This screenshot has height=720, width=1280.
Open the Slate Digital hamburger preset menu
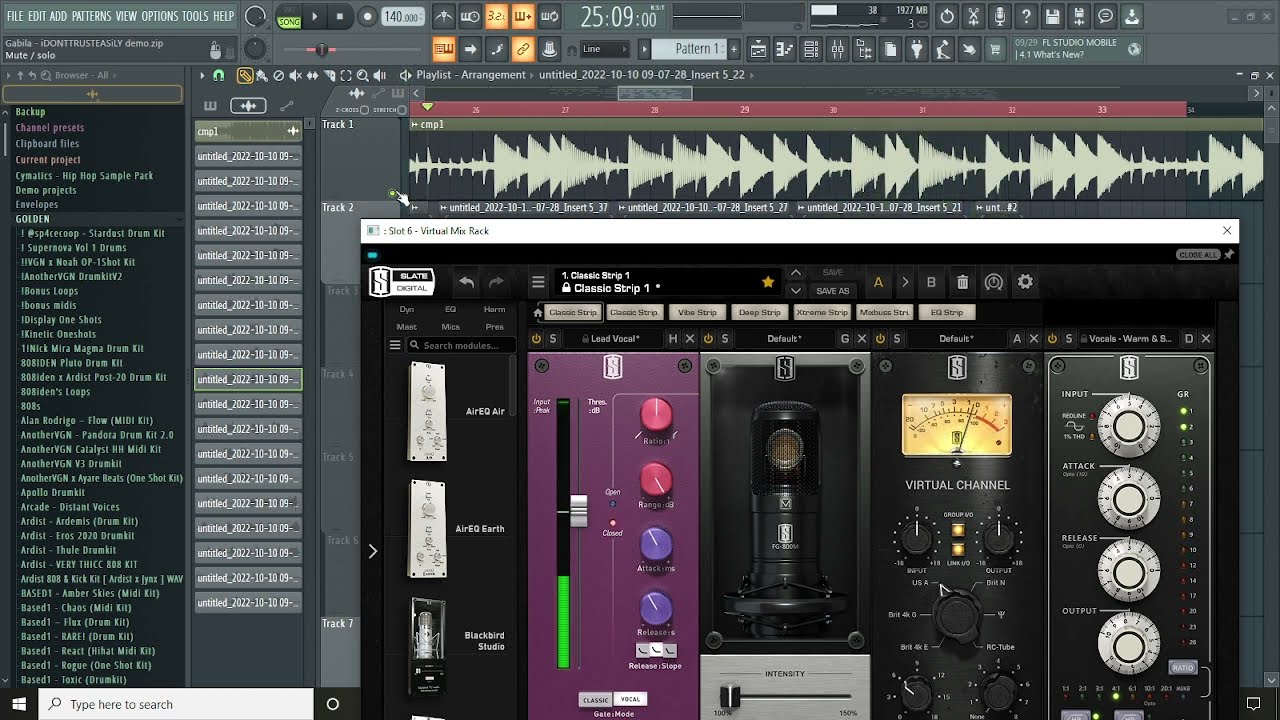point(538,282)
